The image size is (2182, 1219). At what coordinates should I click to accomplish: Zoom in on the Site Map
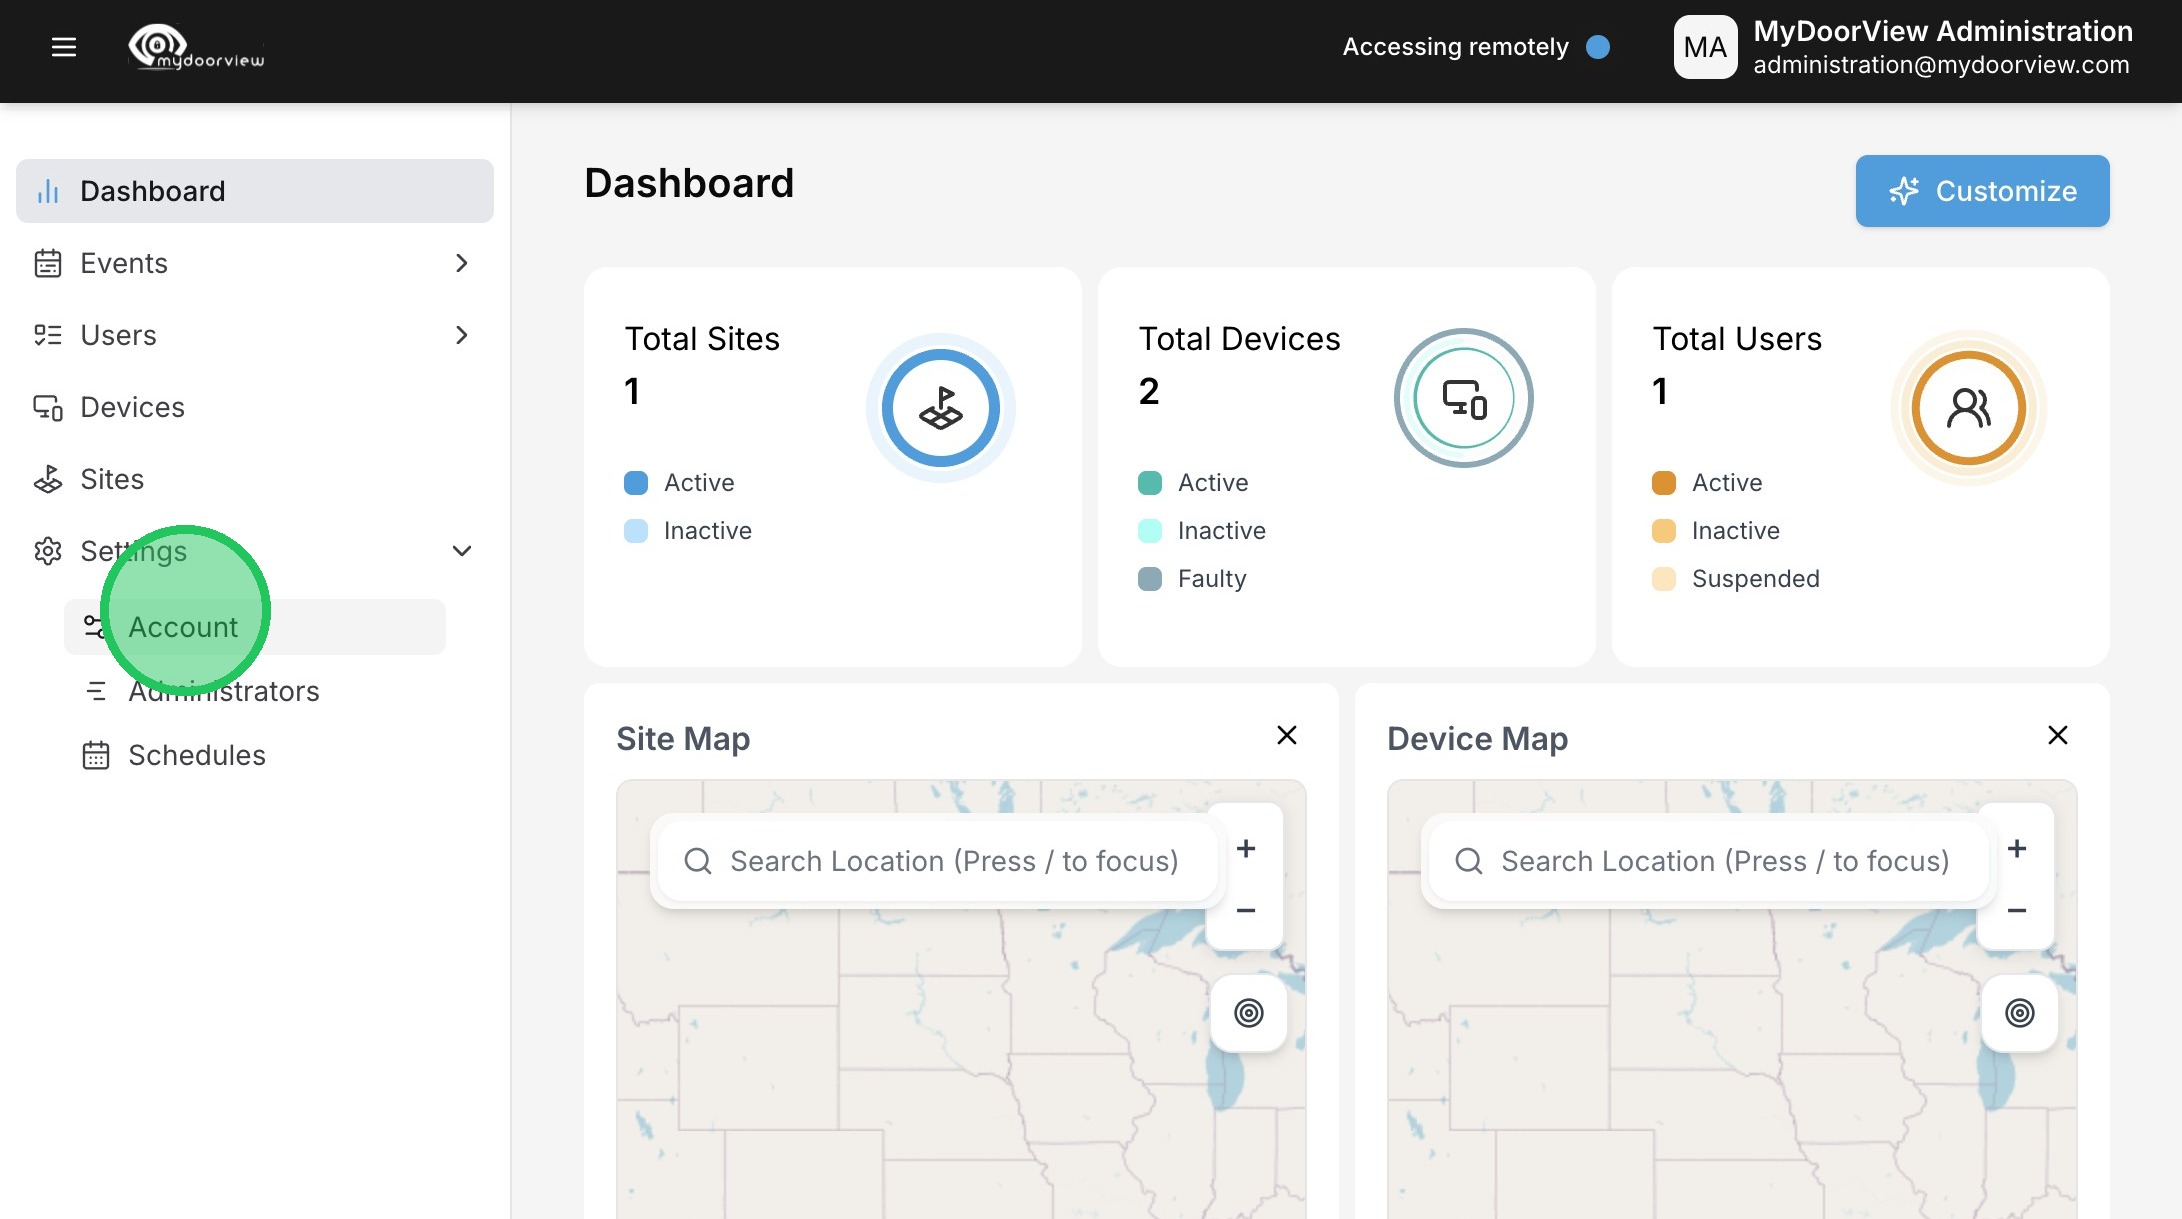[1245, 849]
